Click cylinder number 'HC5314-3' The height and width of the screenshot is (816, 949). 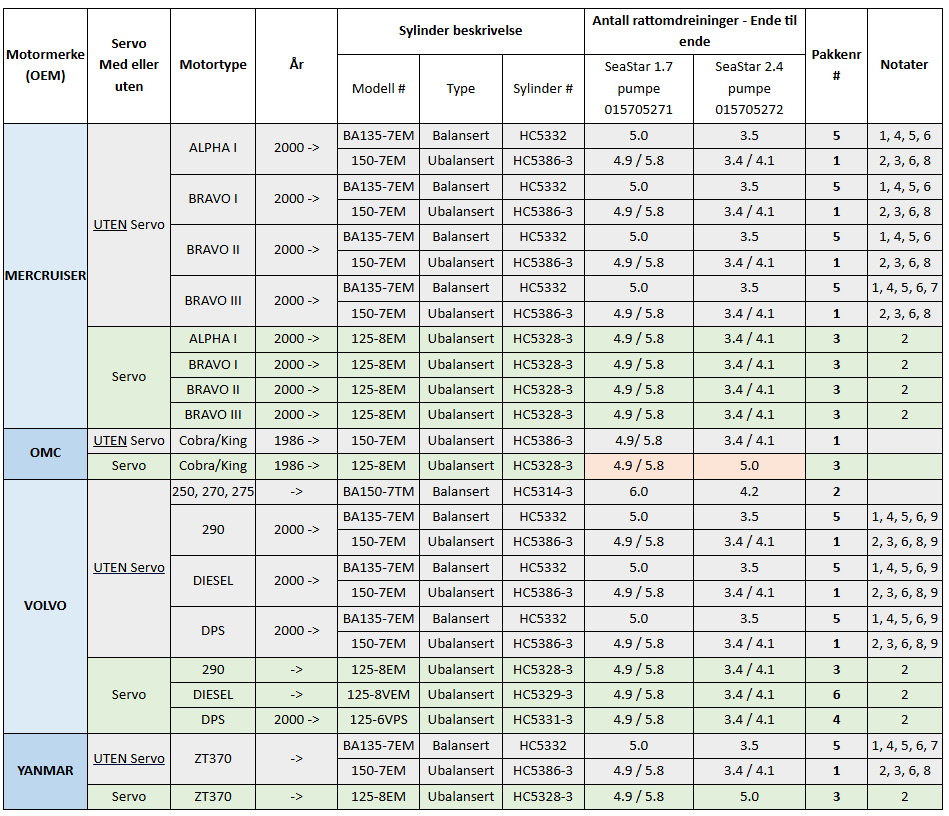(x=543, y=492)
